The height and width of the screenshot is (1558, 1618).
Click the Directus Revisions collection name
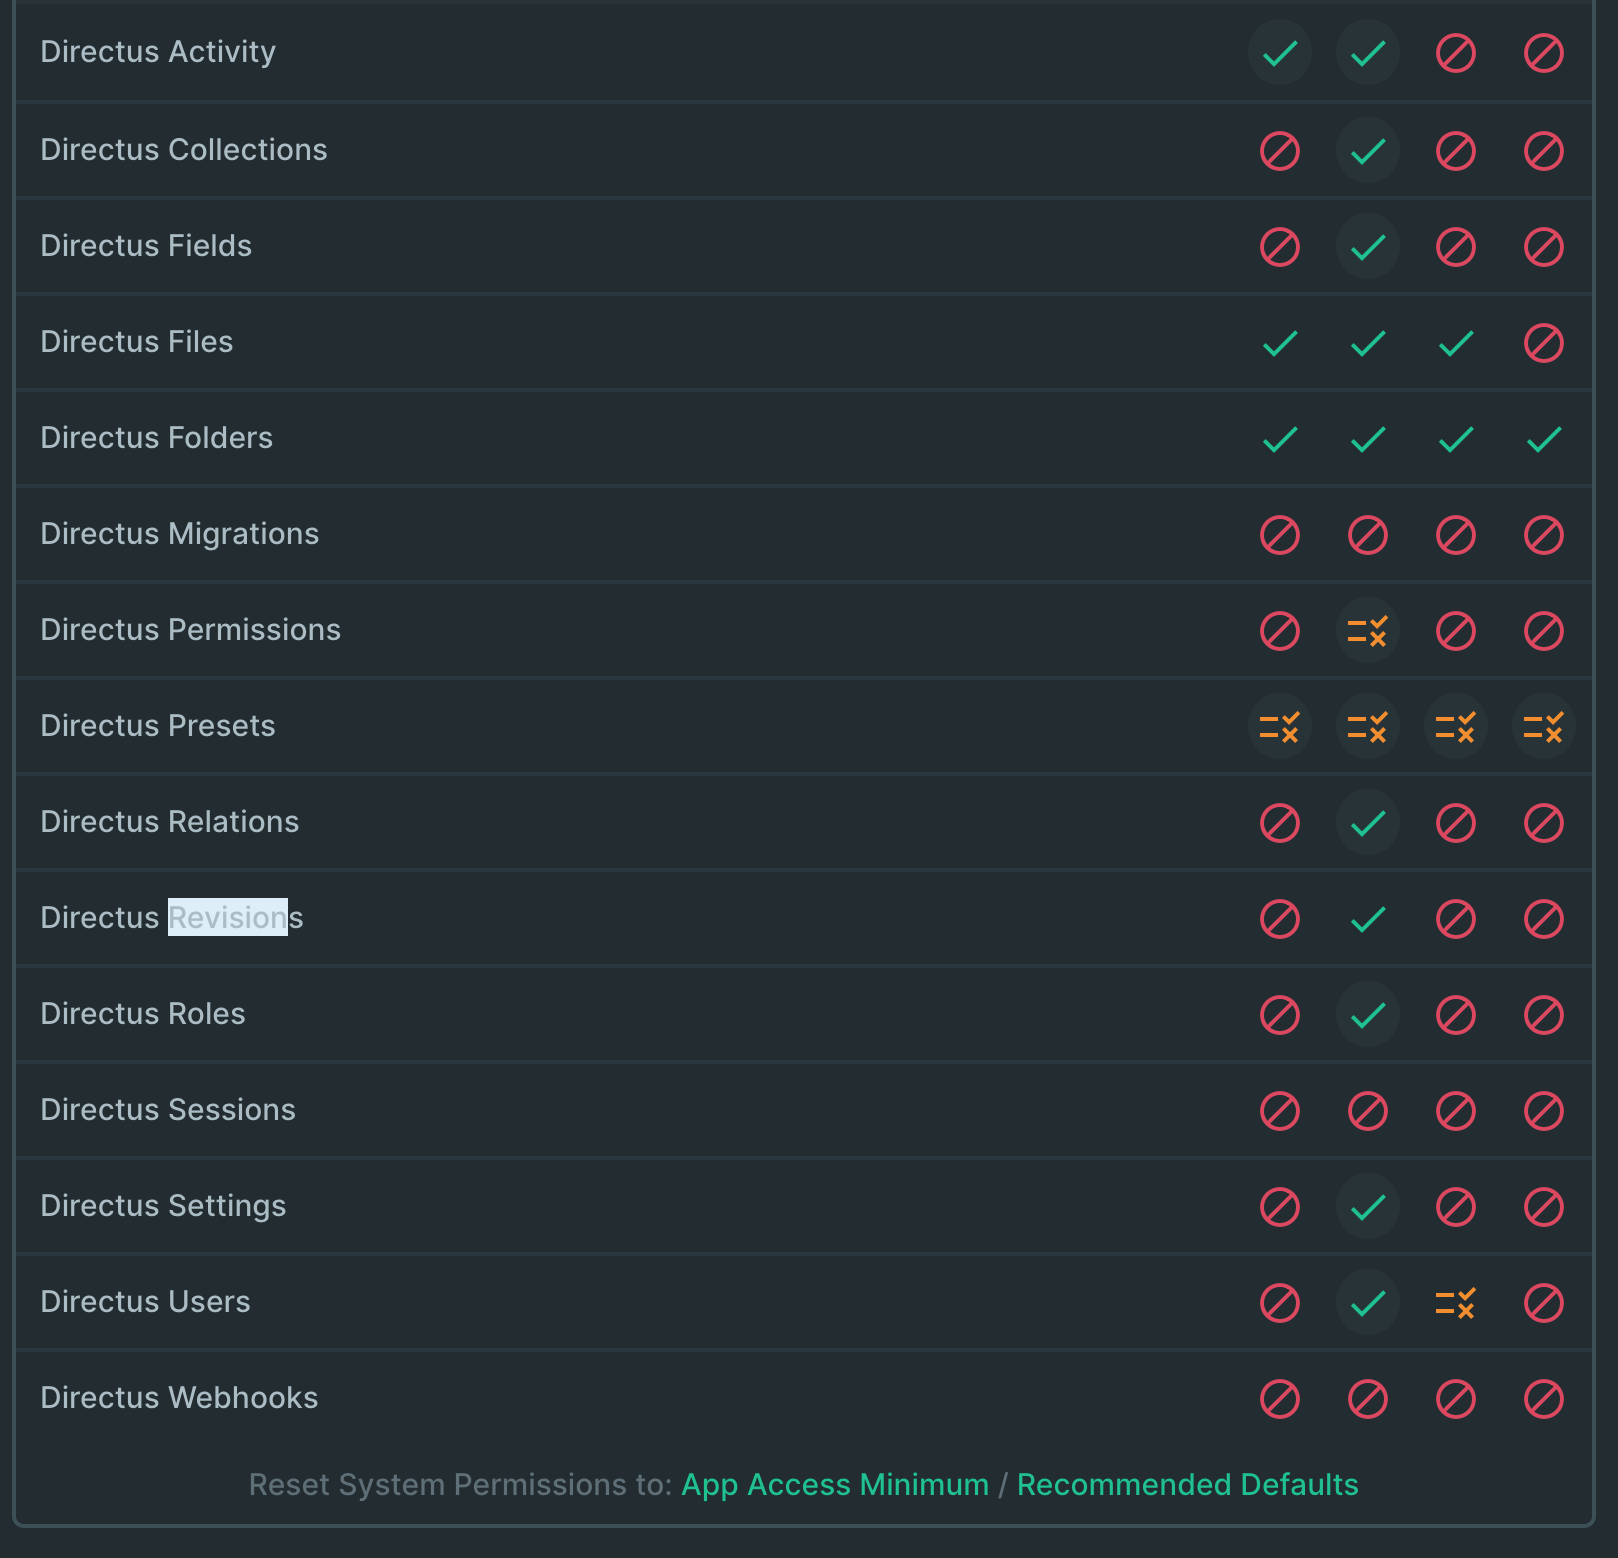tap(172, 918)
